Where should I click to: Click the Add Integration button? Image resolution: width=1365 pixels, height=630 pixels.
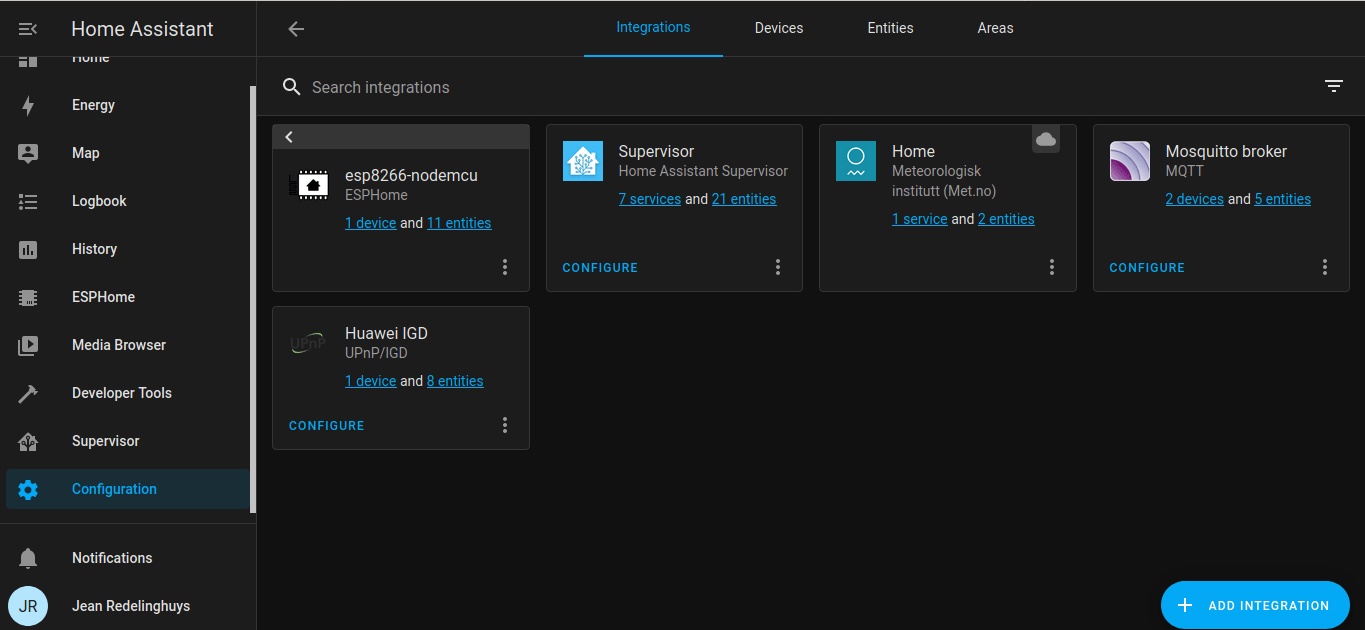(x=1255, y=605)
